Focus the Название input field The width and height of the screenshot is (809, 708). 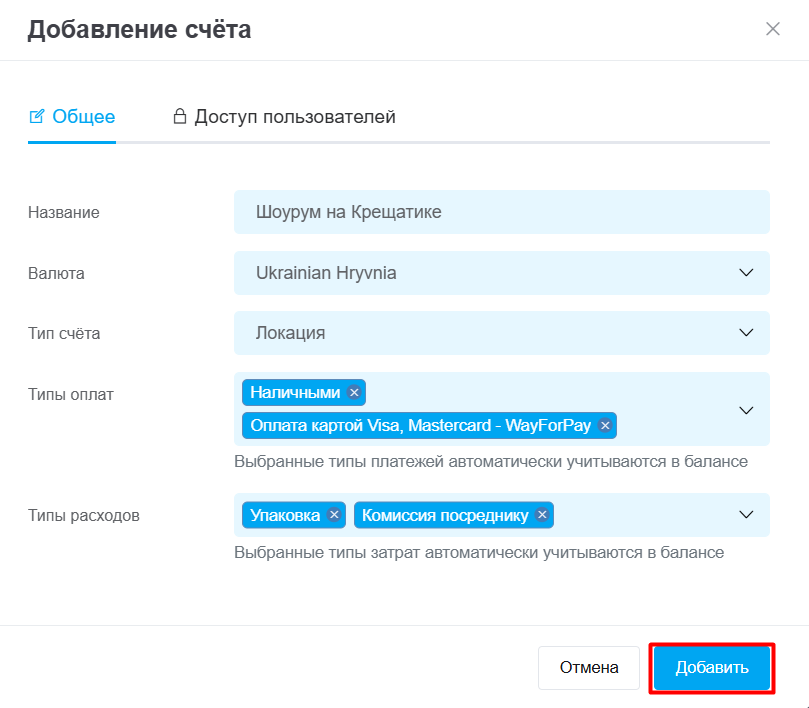[500, 212]
